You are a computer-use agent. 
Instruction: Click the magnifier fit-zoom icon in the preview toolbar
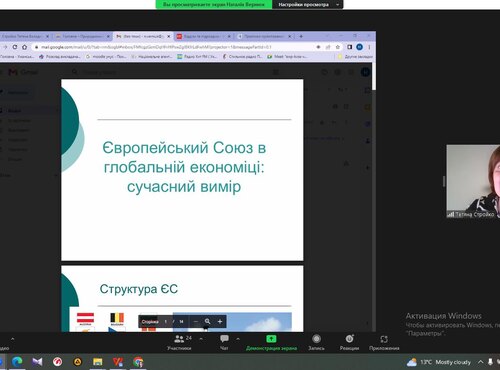(207, 321)
